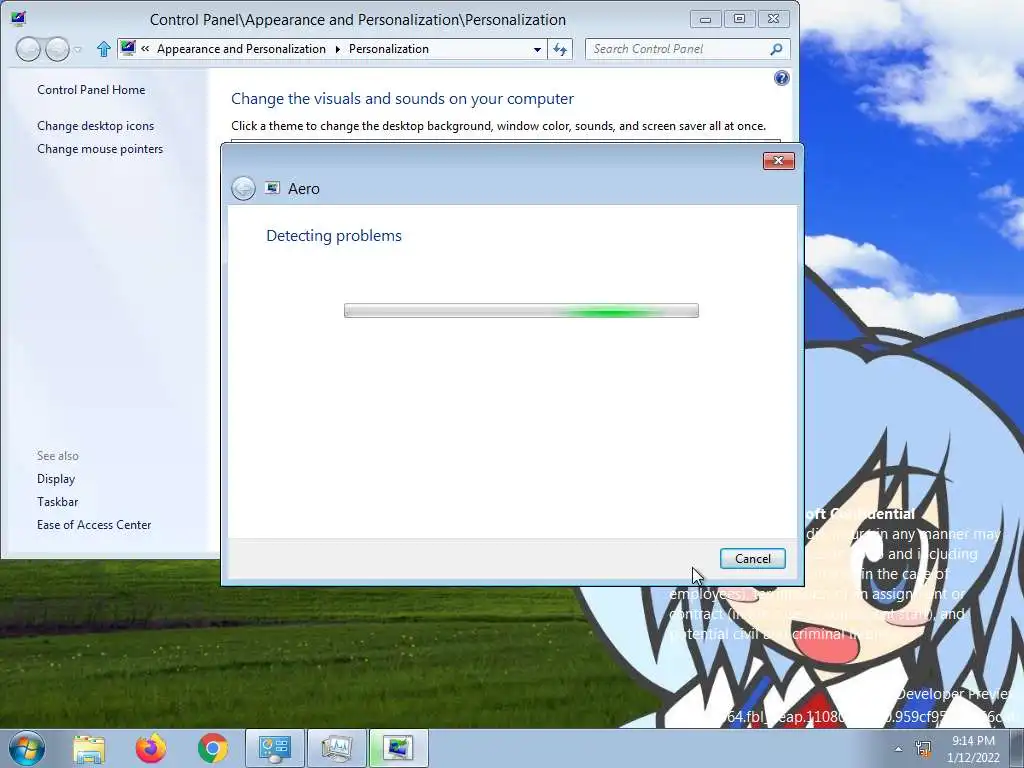The image size is (1024, 768).
Task: Open Change desktop icons link
Action: (95, 126)
